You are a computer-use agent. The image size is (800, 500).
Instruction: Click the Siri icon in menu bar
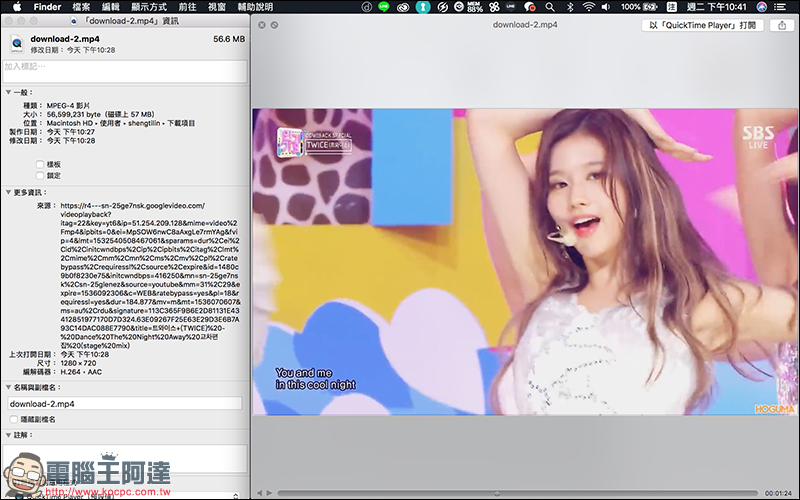click(x=761, y=7)
